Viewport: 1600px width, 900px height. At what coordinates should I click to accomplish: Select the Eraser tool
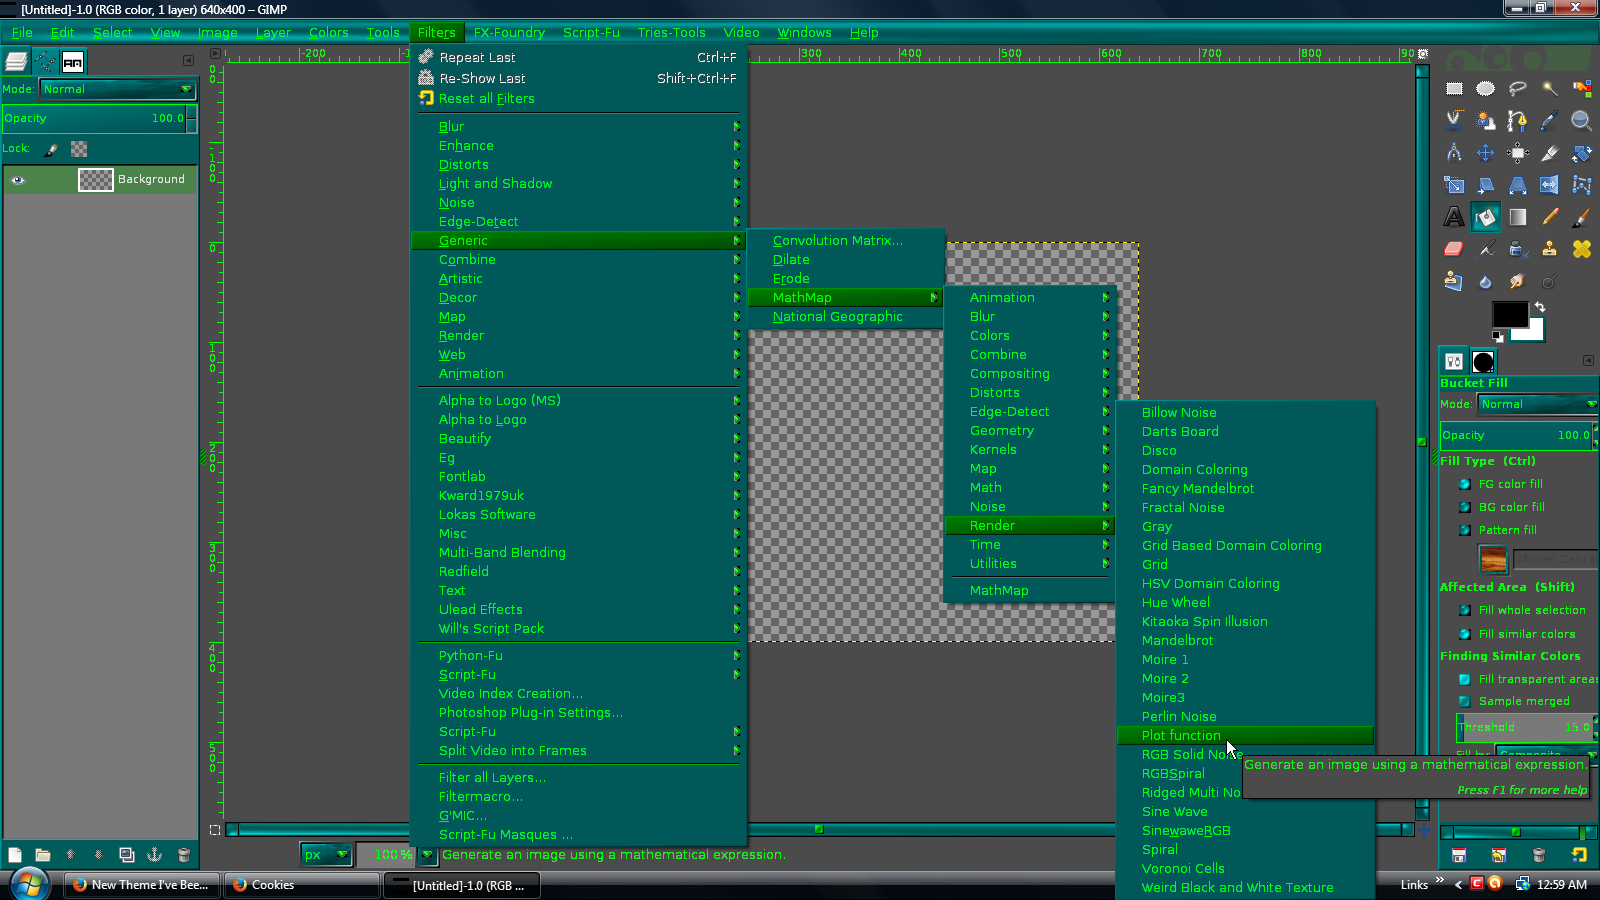pos(1454,249)
